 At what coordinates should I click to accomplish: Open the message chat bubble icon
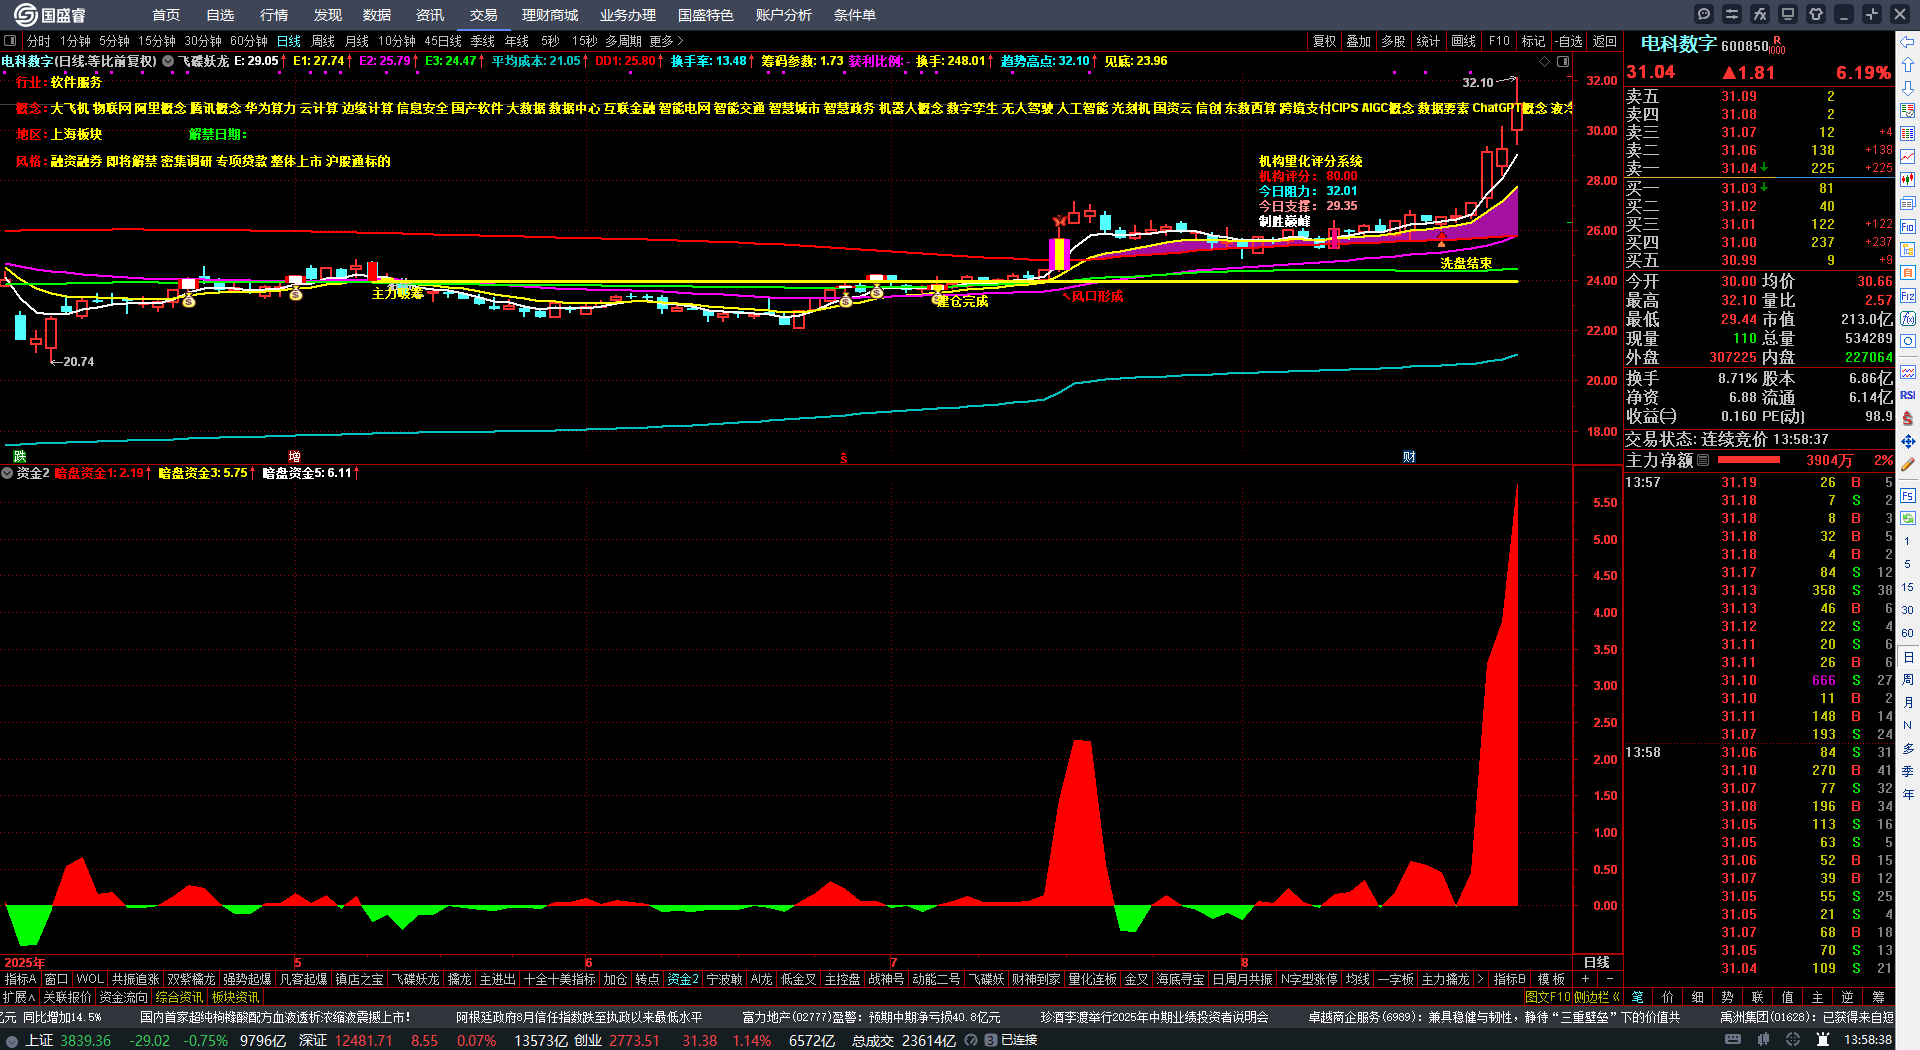(1704, 14)
